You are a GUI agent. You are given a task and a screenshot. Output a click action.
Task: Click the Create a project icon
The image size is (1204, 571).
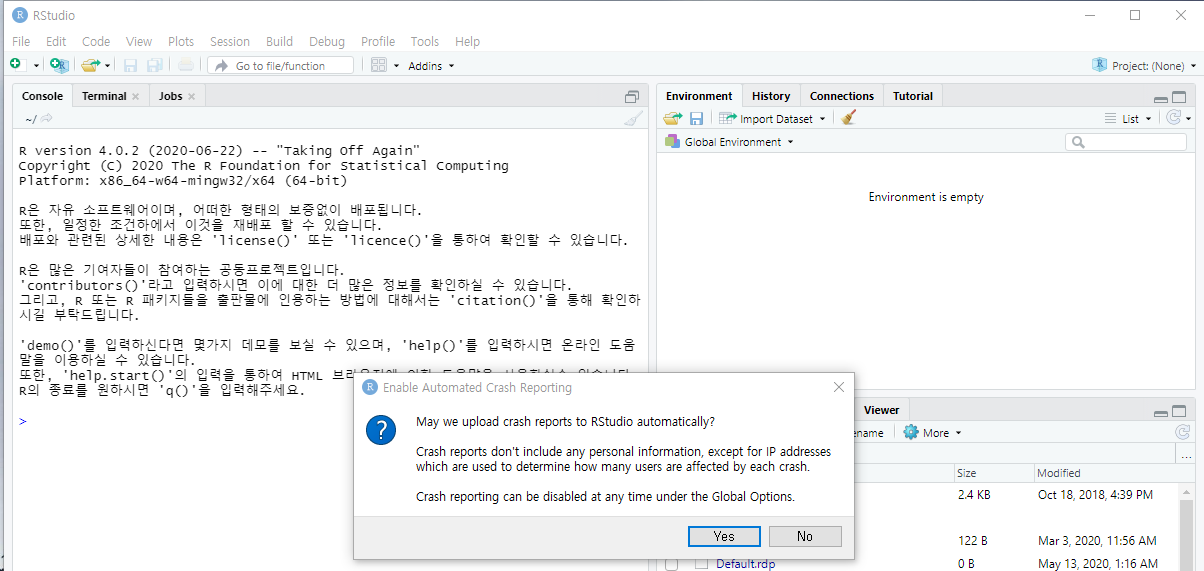(59, 65)
